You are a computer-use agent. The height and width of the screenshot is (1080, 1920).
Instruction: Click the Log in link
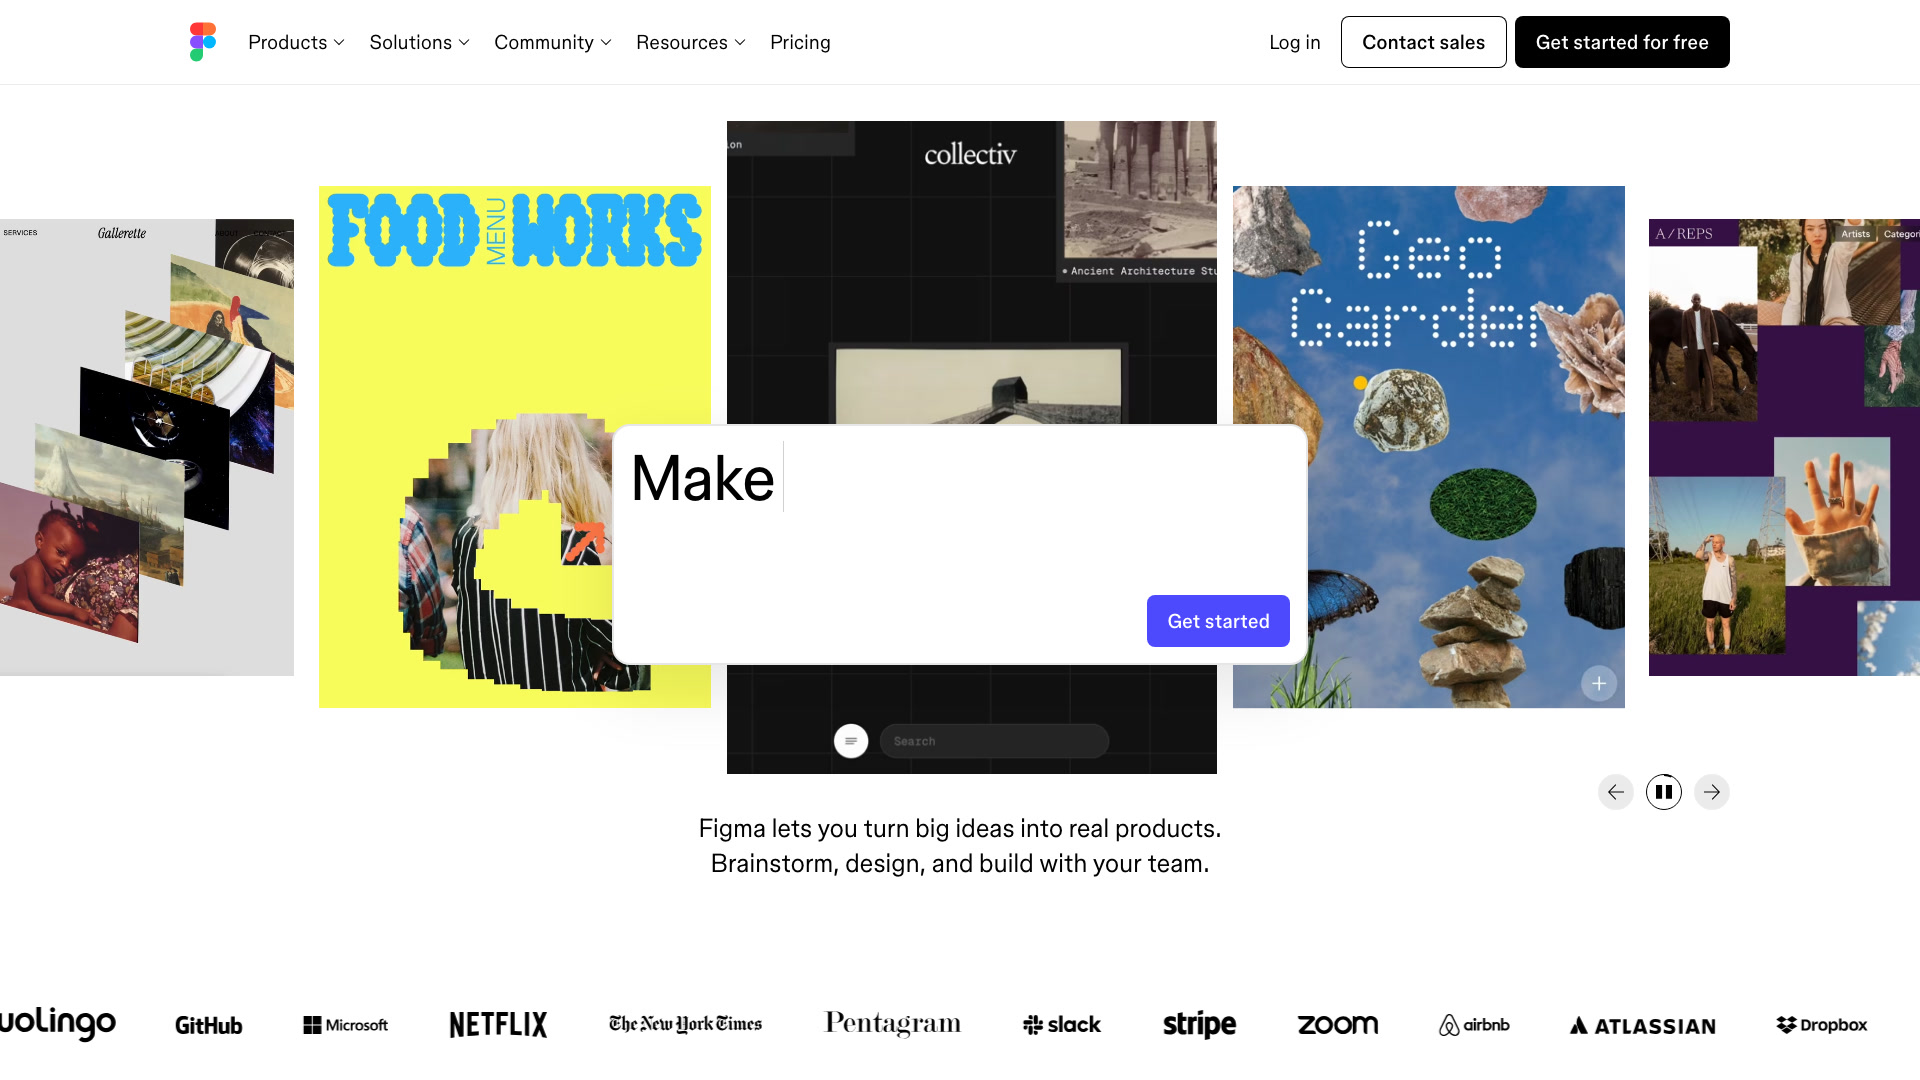tap(1294, 42)
